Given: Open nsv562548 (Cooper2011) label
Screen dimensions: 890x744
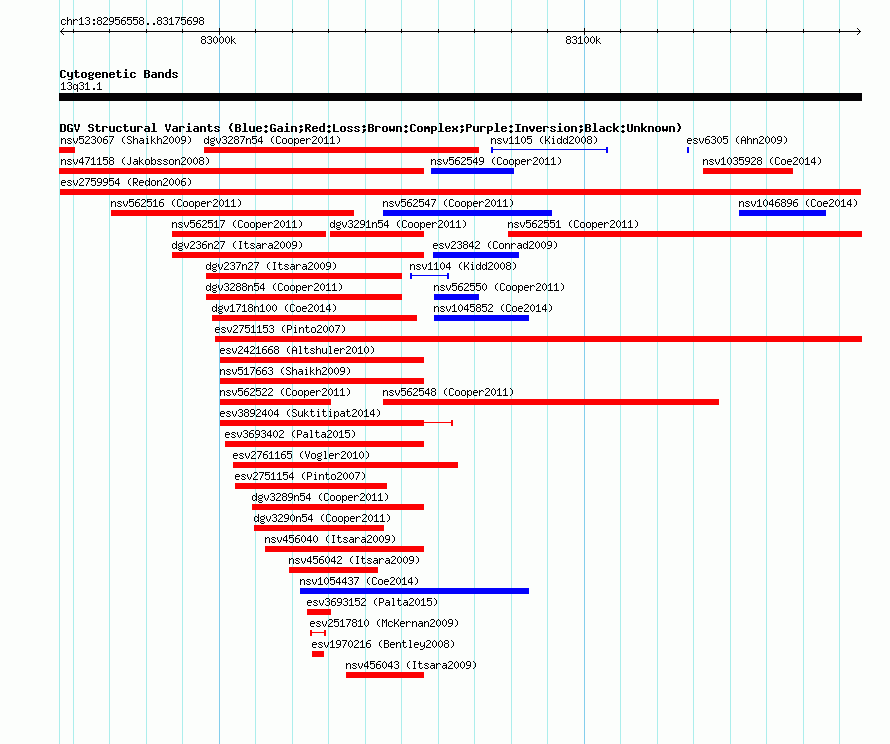Looking at the screenshot, I should 448,392.
